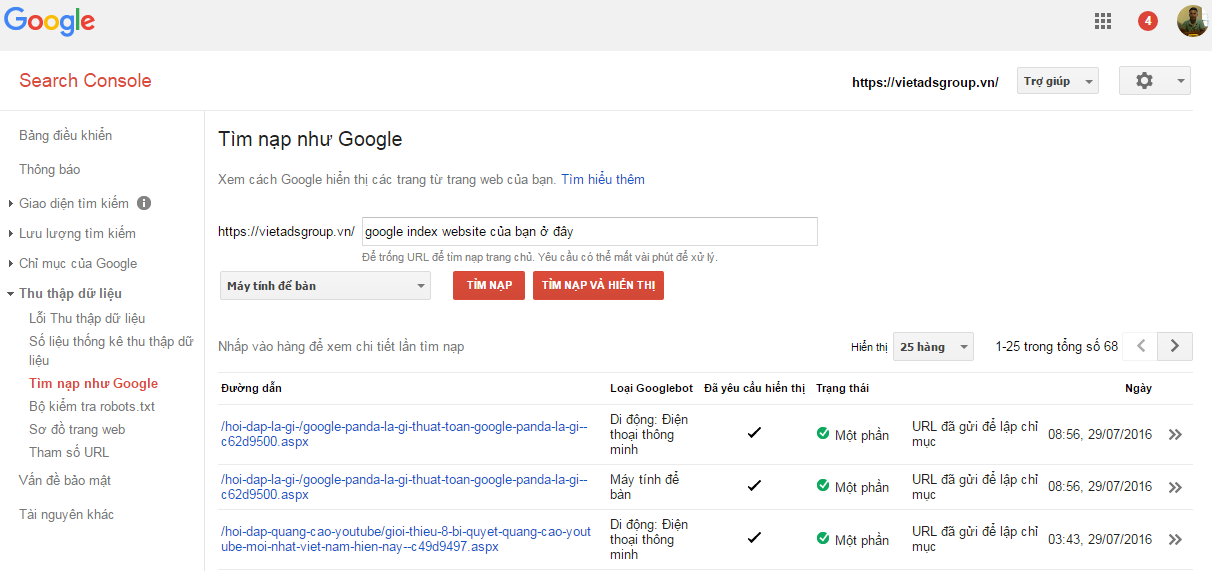The height and width of the screenshot is (571, 1212).
Task: Click the info icon beside Giao diện tìm kiếm
Action: pyautogui.click(x=144, y=203)
